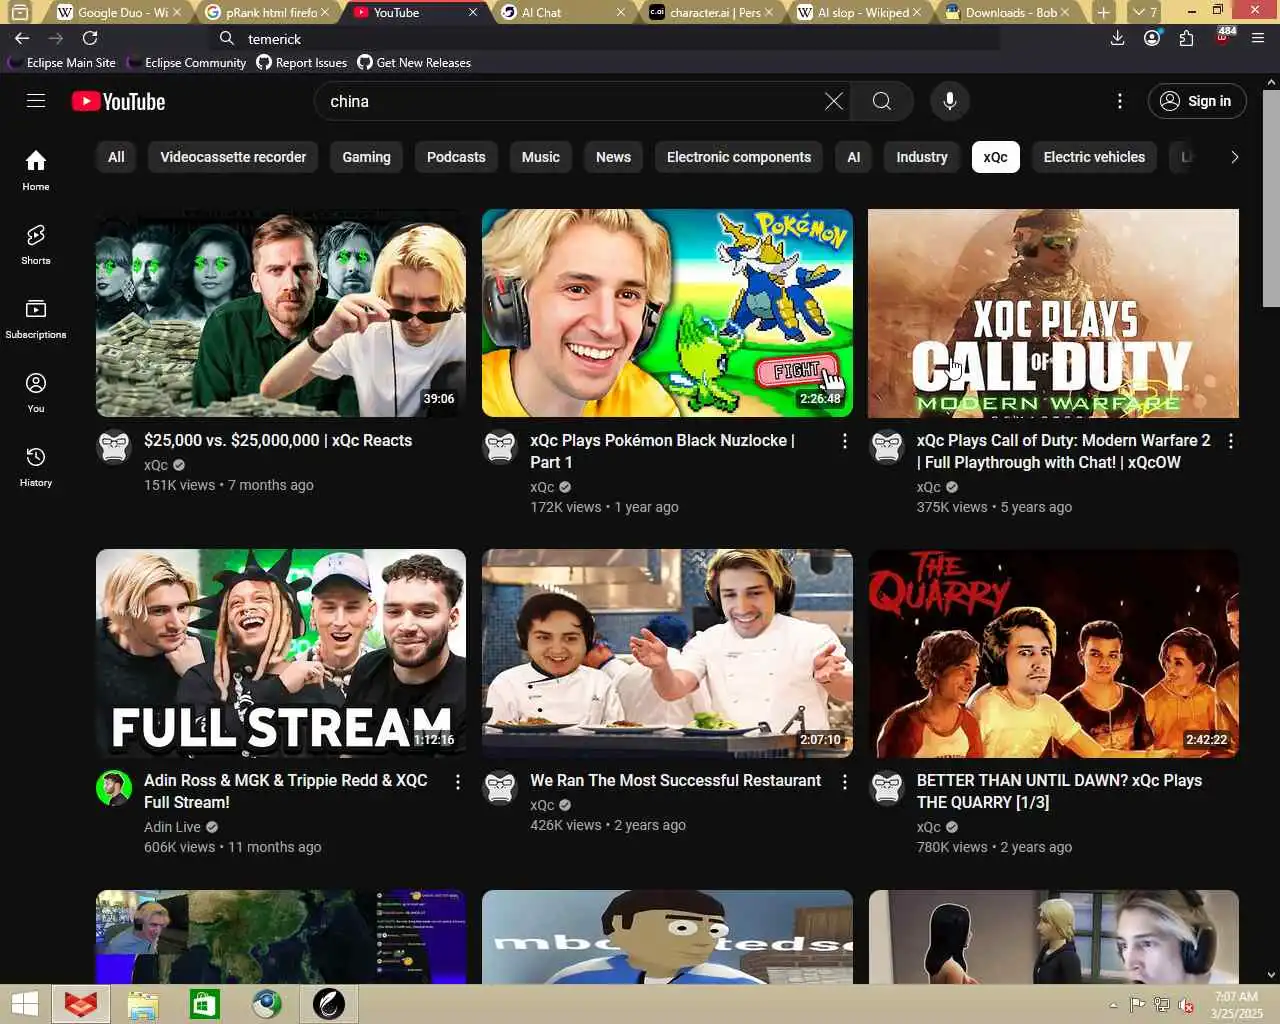Screen dimensions: 1280x1024
Task: Select Videocassette recorder chip
Action: 233,157
